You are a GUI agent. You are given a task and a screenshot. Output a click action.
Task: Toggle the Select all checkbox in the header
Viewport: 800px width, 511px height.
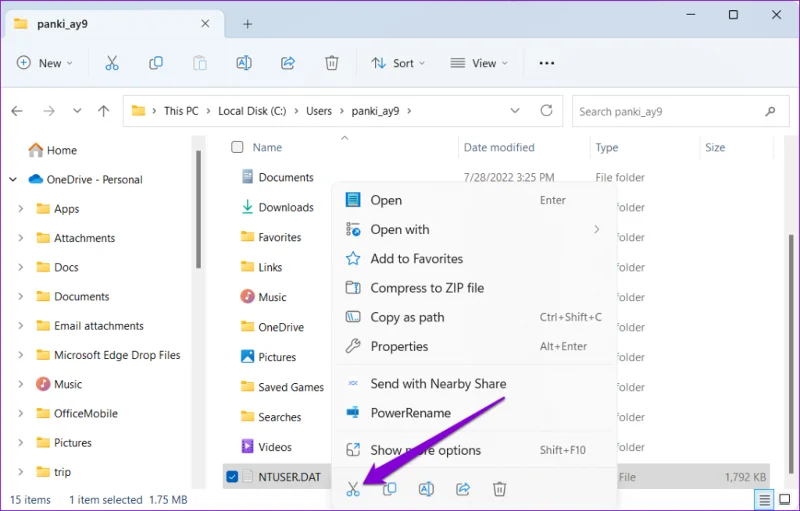click(x=237, y=147)
